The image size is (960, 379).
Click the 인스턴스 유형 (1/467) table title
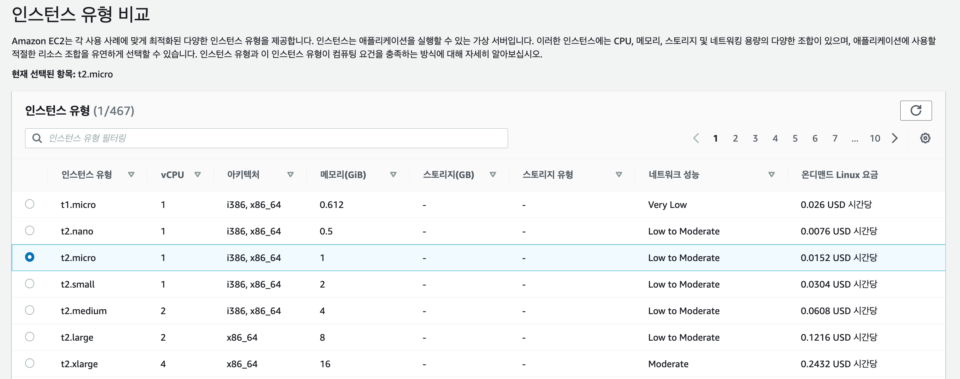[80, 111]
